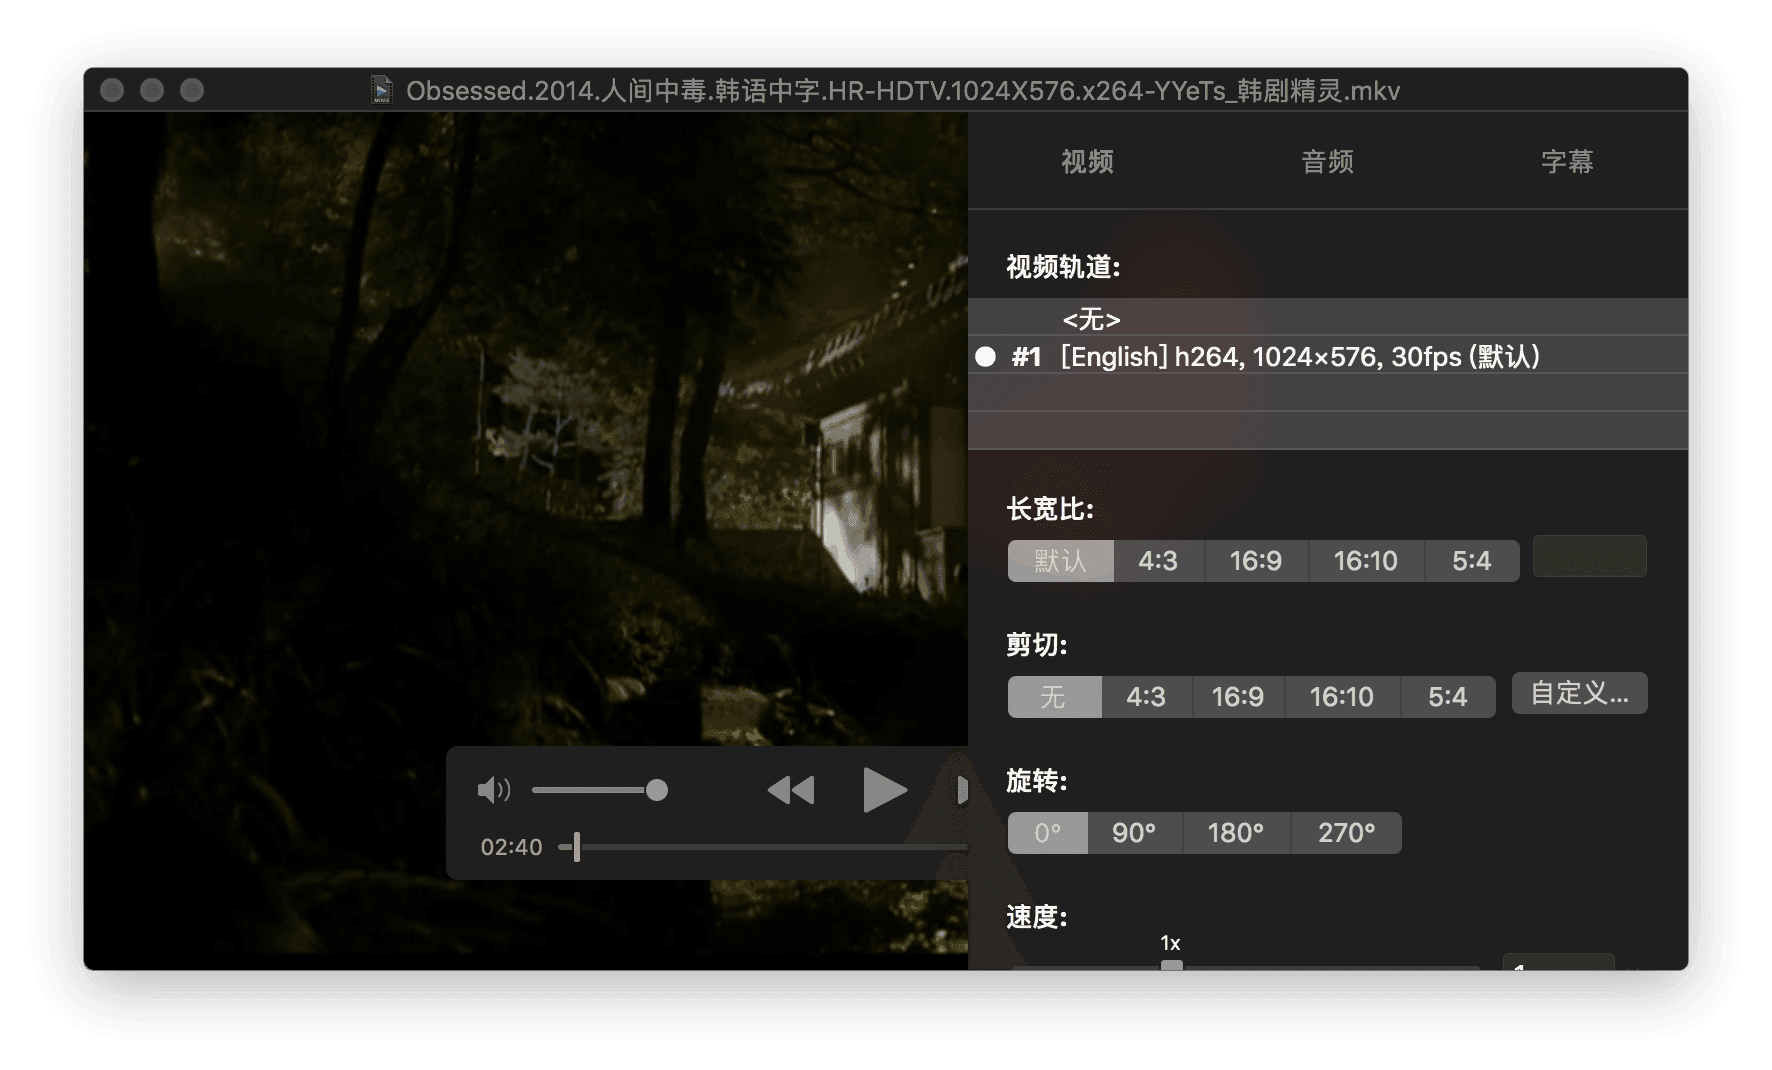
Task: Click the MKV file icon in title bar
Action: [x=382, y=90]
